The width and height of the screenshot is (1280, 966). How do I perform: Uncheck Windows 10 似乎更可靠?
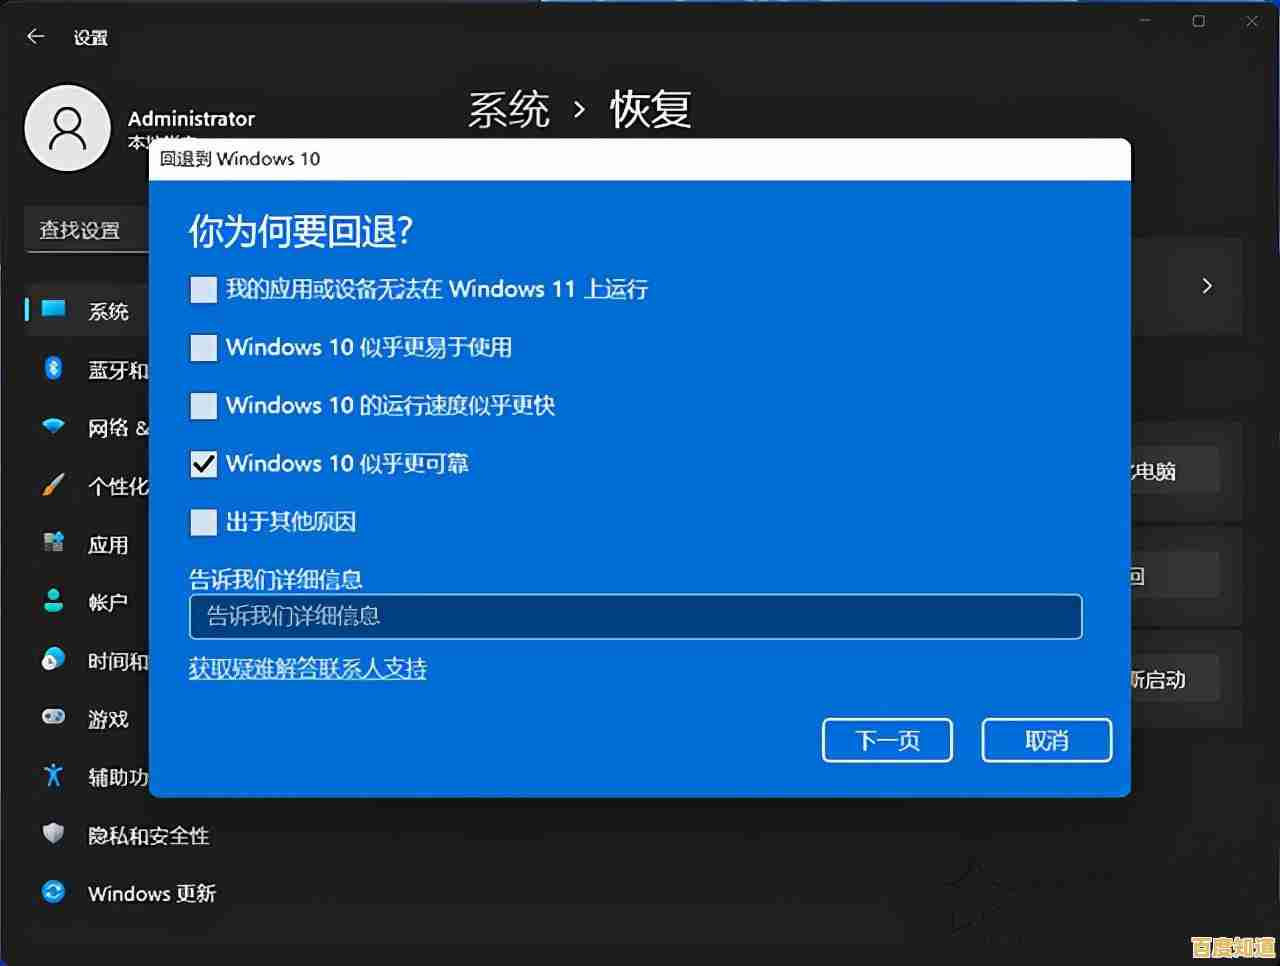point(203,463)
